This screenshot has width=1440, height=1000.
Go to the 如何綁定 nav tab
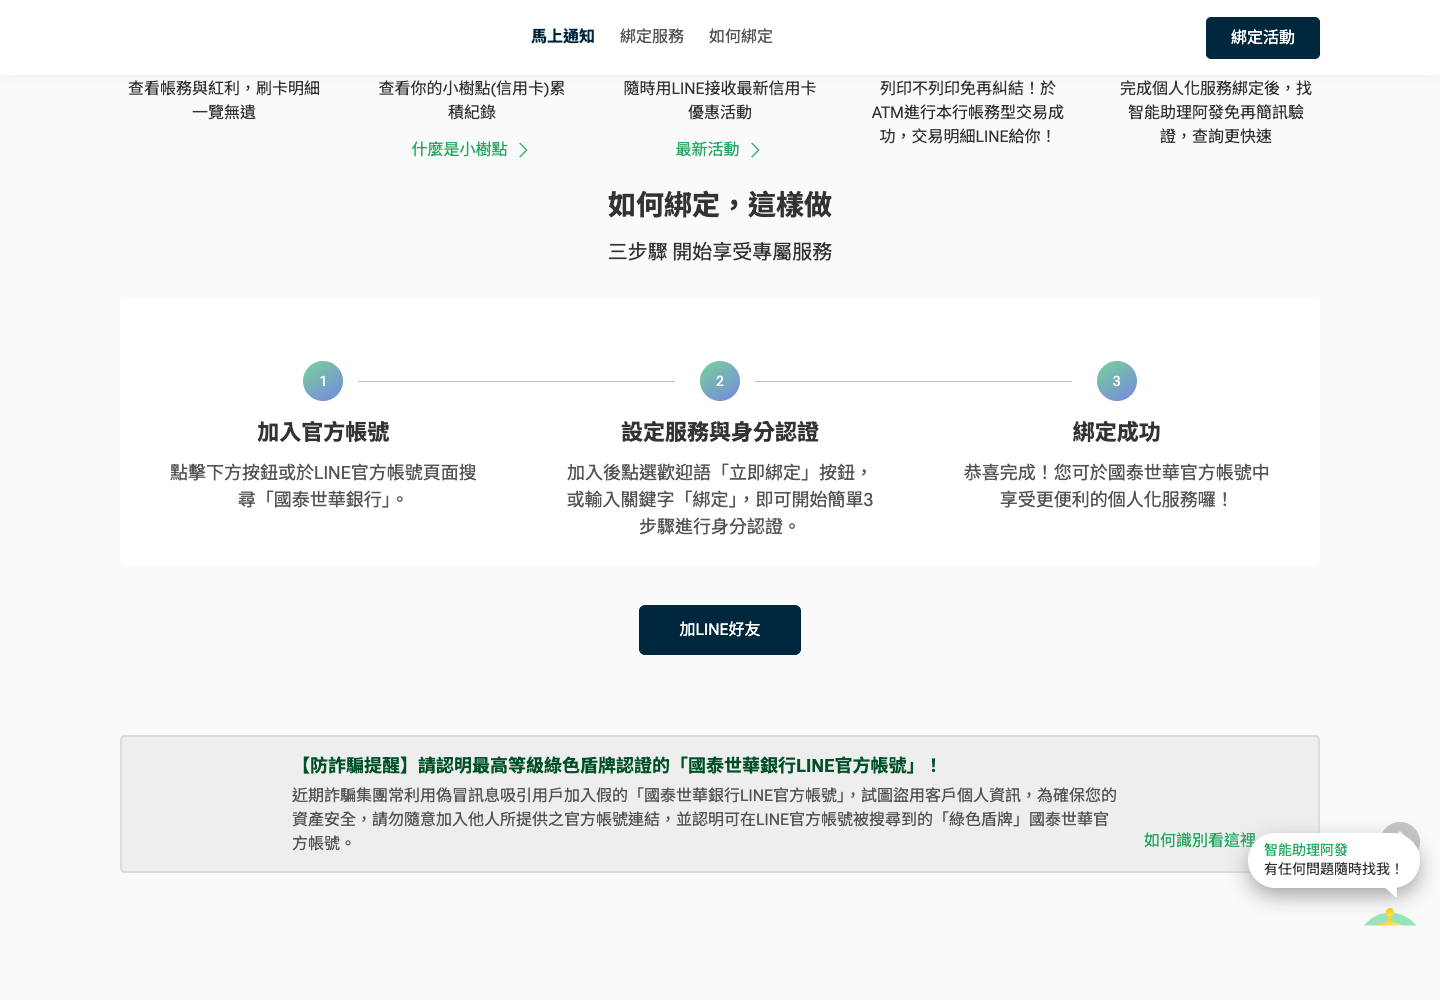click(x=741, y=37)
